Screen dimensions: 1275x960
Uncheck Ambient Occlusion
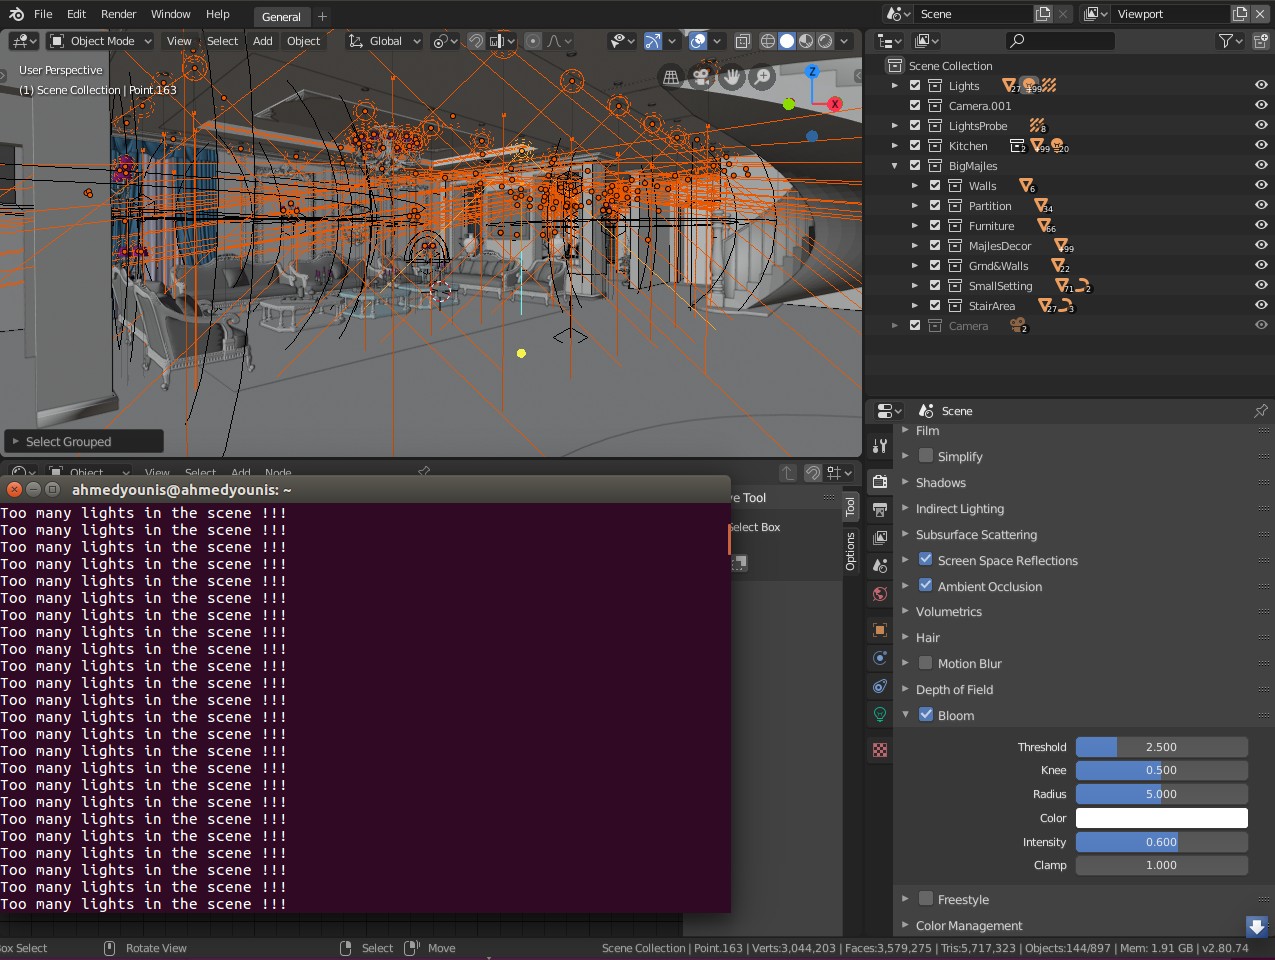point(926,586)
